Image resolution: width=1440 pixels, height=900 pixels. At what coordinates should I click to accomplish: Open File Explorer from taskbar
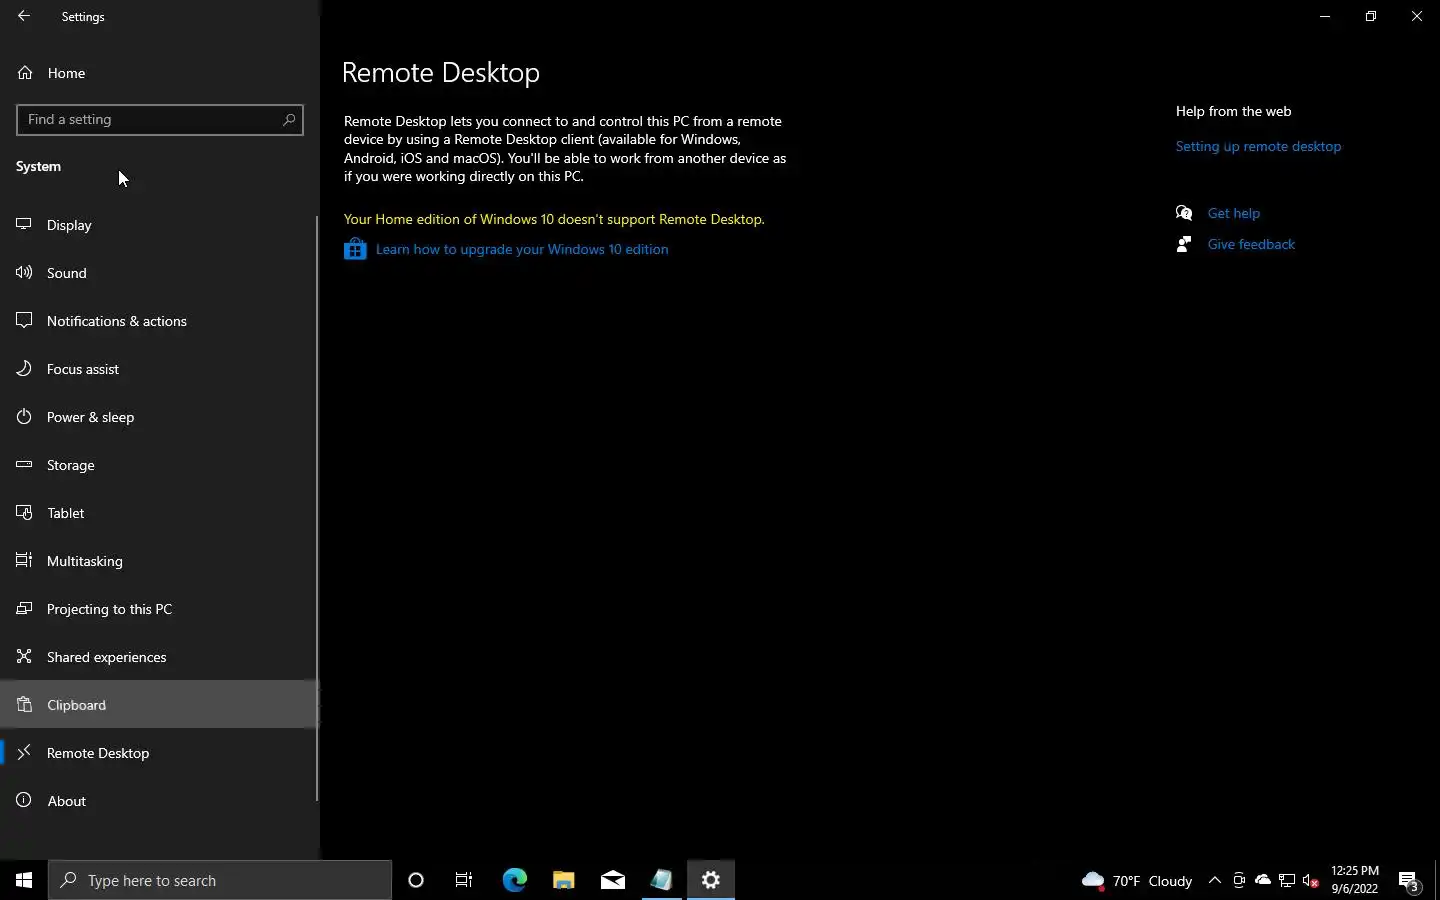[563, 880]
